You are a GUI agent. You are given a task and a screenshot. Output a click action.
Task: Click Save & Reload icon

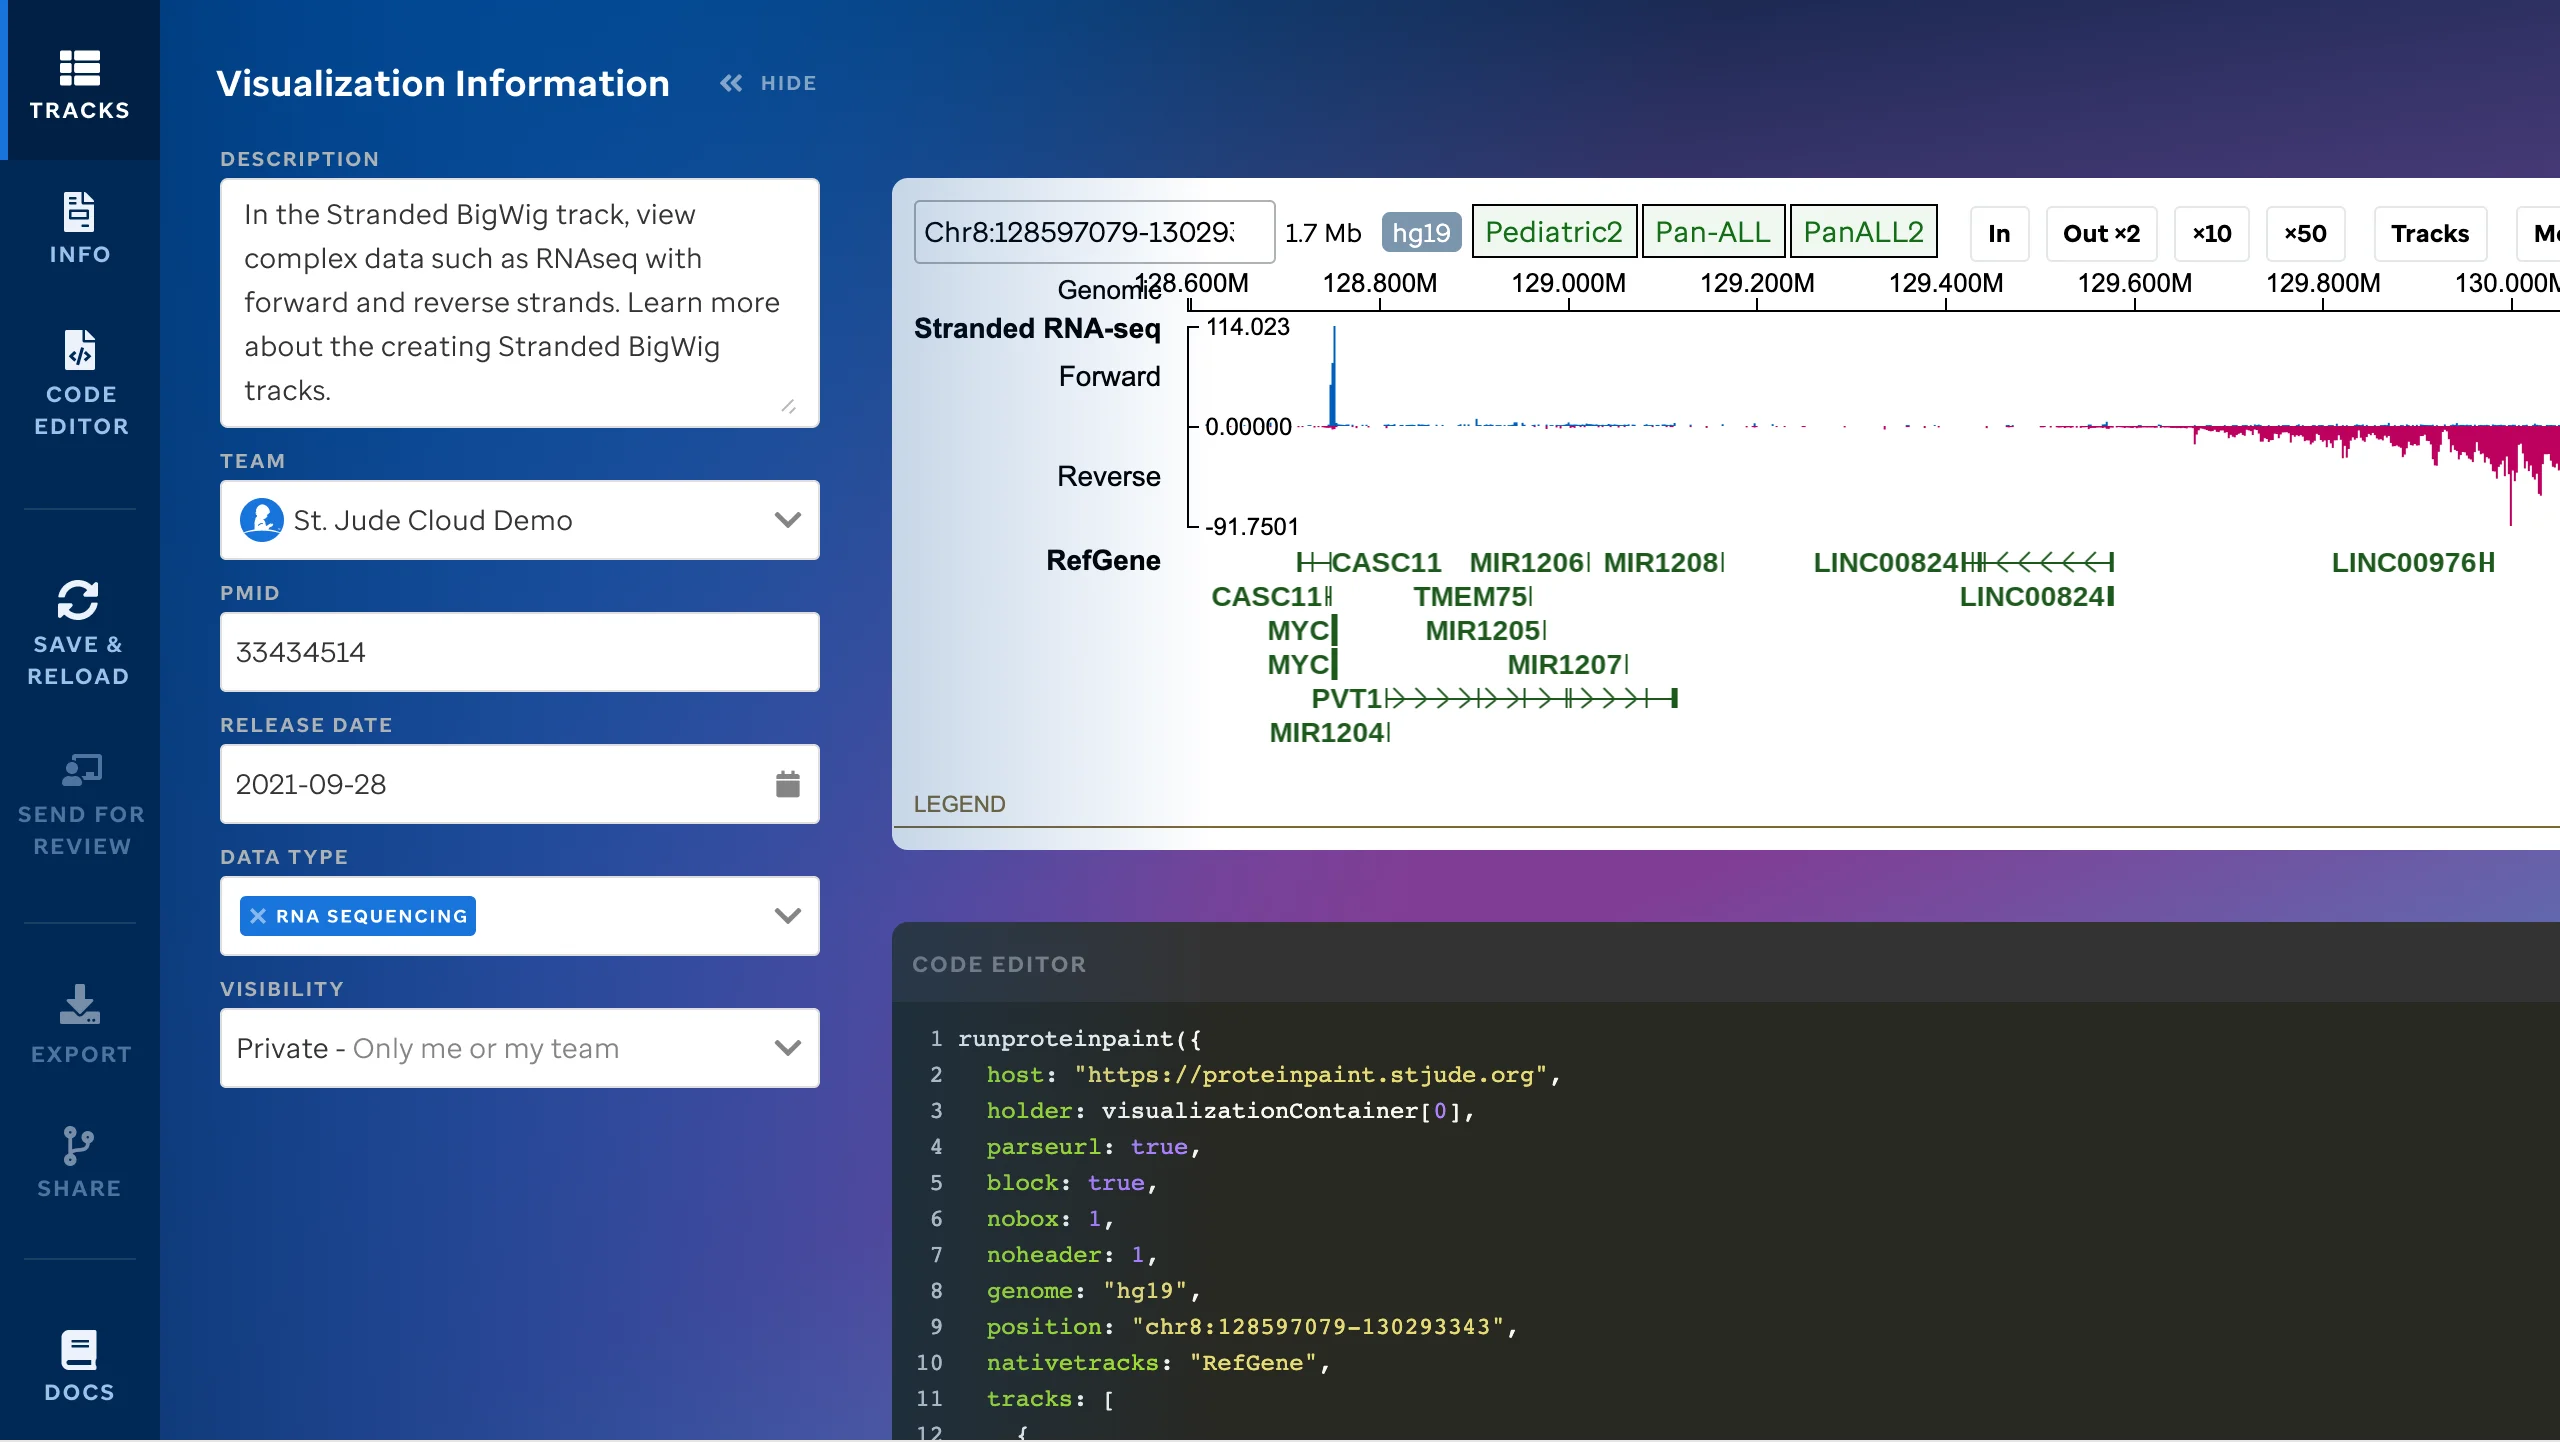pos(78,600)
